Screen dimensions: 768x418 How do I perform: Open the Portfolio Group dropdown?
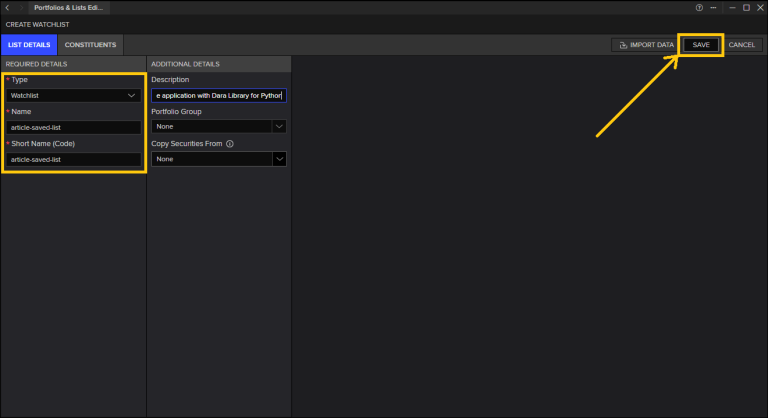pos(219,126)
